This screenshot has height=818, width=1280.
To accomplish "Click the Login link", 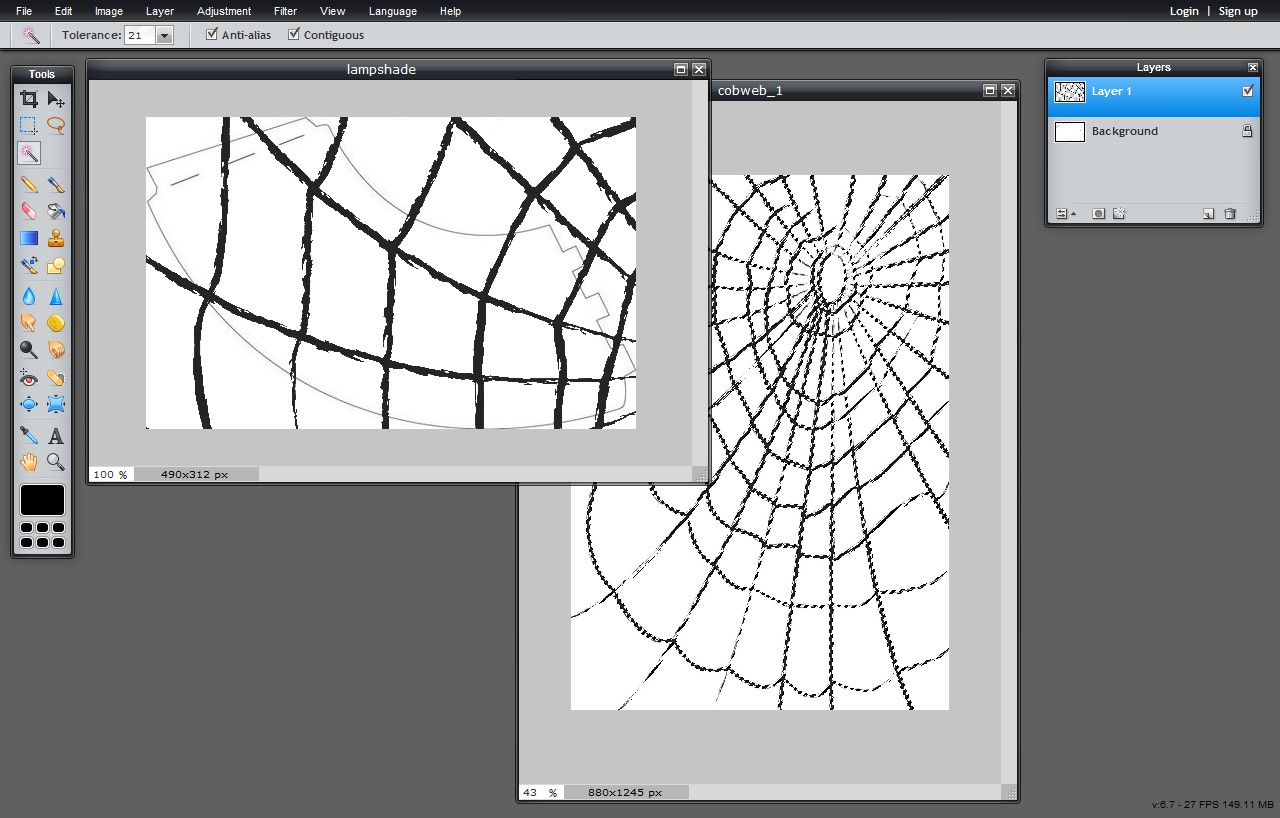I will pyautogui.click(x=1184, y=11).
